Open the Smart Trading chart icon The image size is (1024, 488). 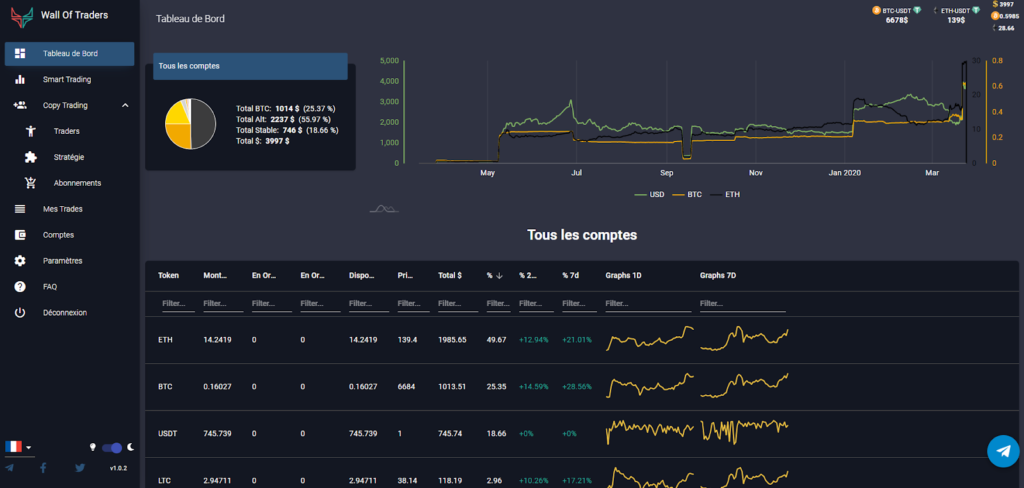coord(20,79)
